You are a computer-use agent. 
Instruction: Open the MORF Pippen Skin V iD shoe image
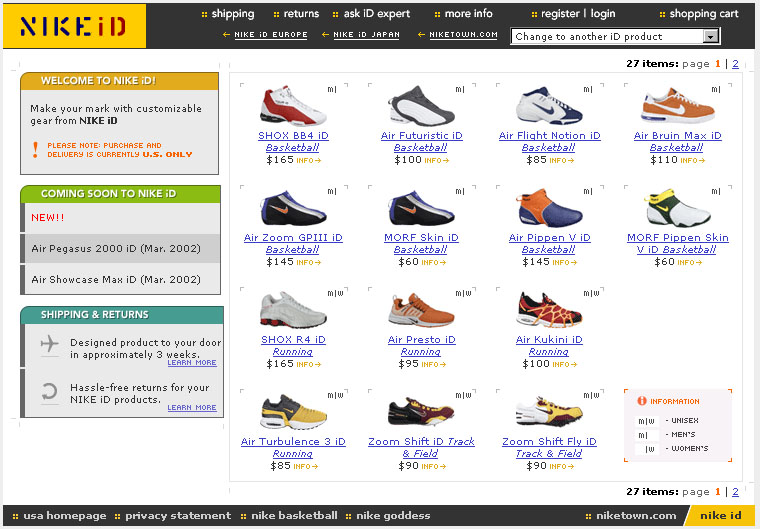pos(677,208)
